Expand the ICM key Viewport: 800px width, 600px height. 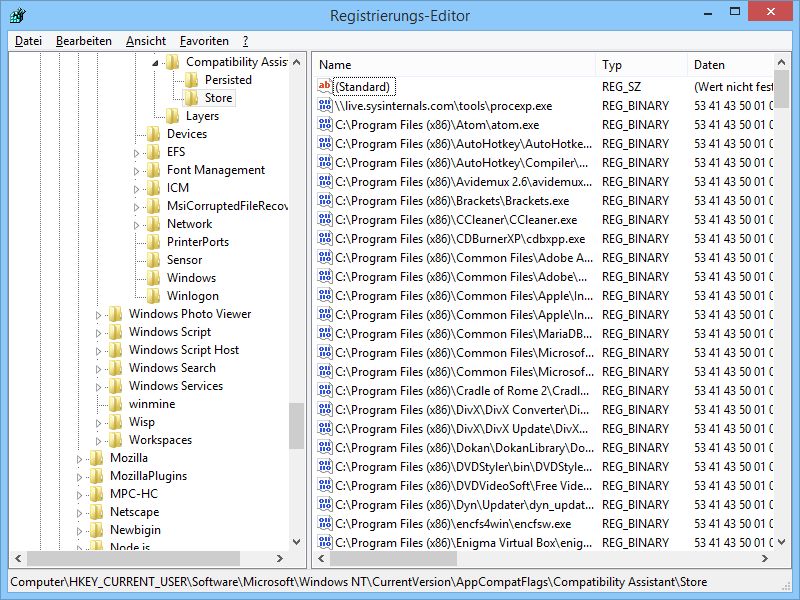click(x=136, y=189)
